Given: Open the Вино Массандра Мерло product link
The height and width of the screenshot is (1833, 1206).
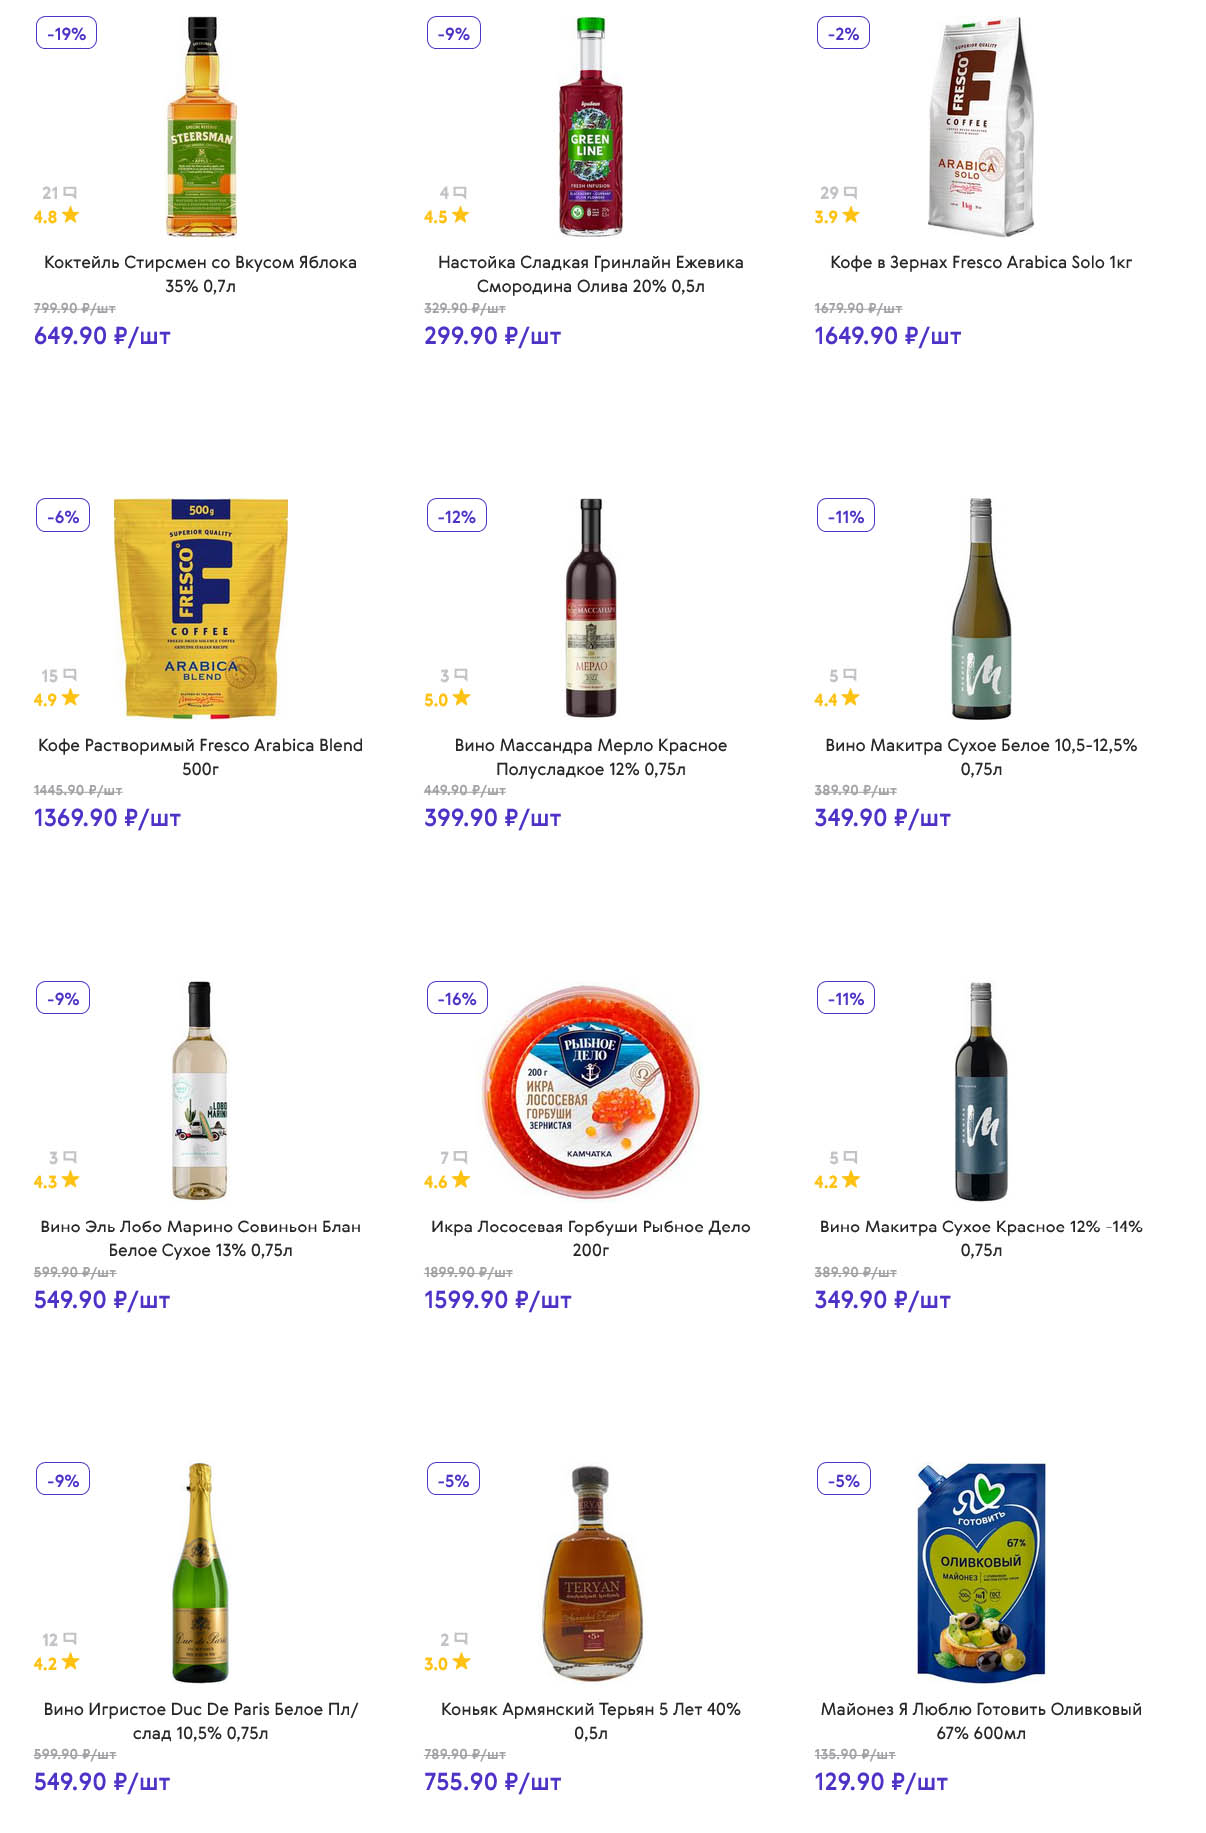Looking at the screenshot, I should tap(590, 757).
